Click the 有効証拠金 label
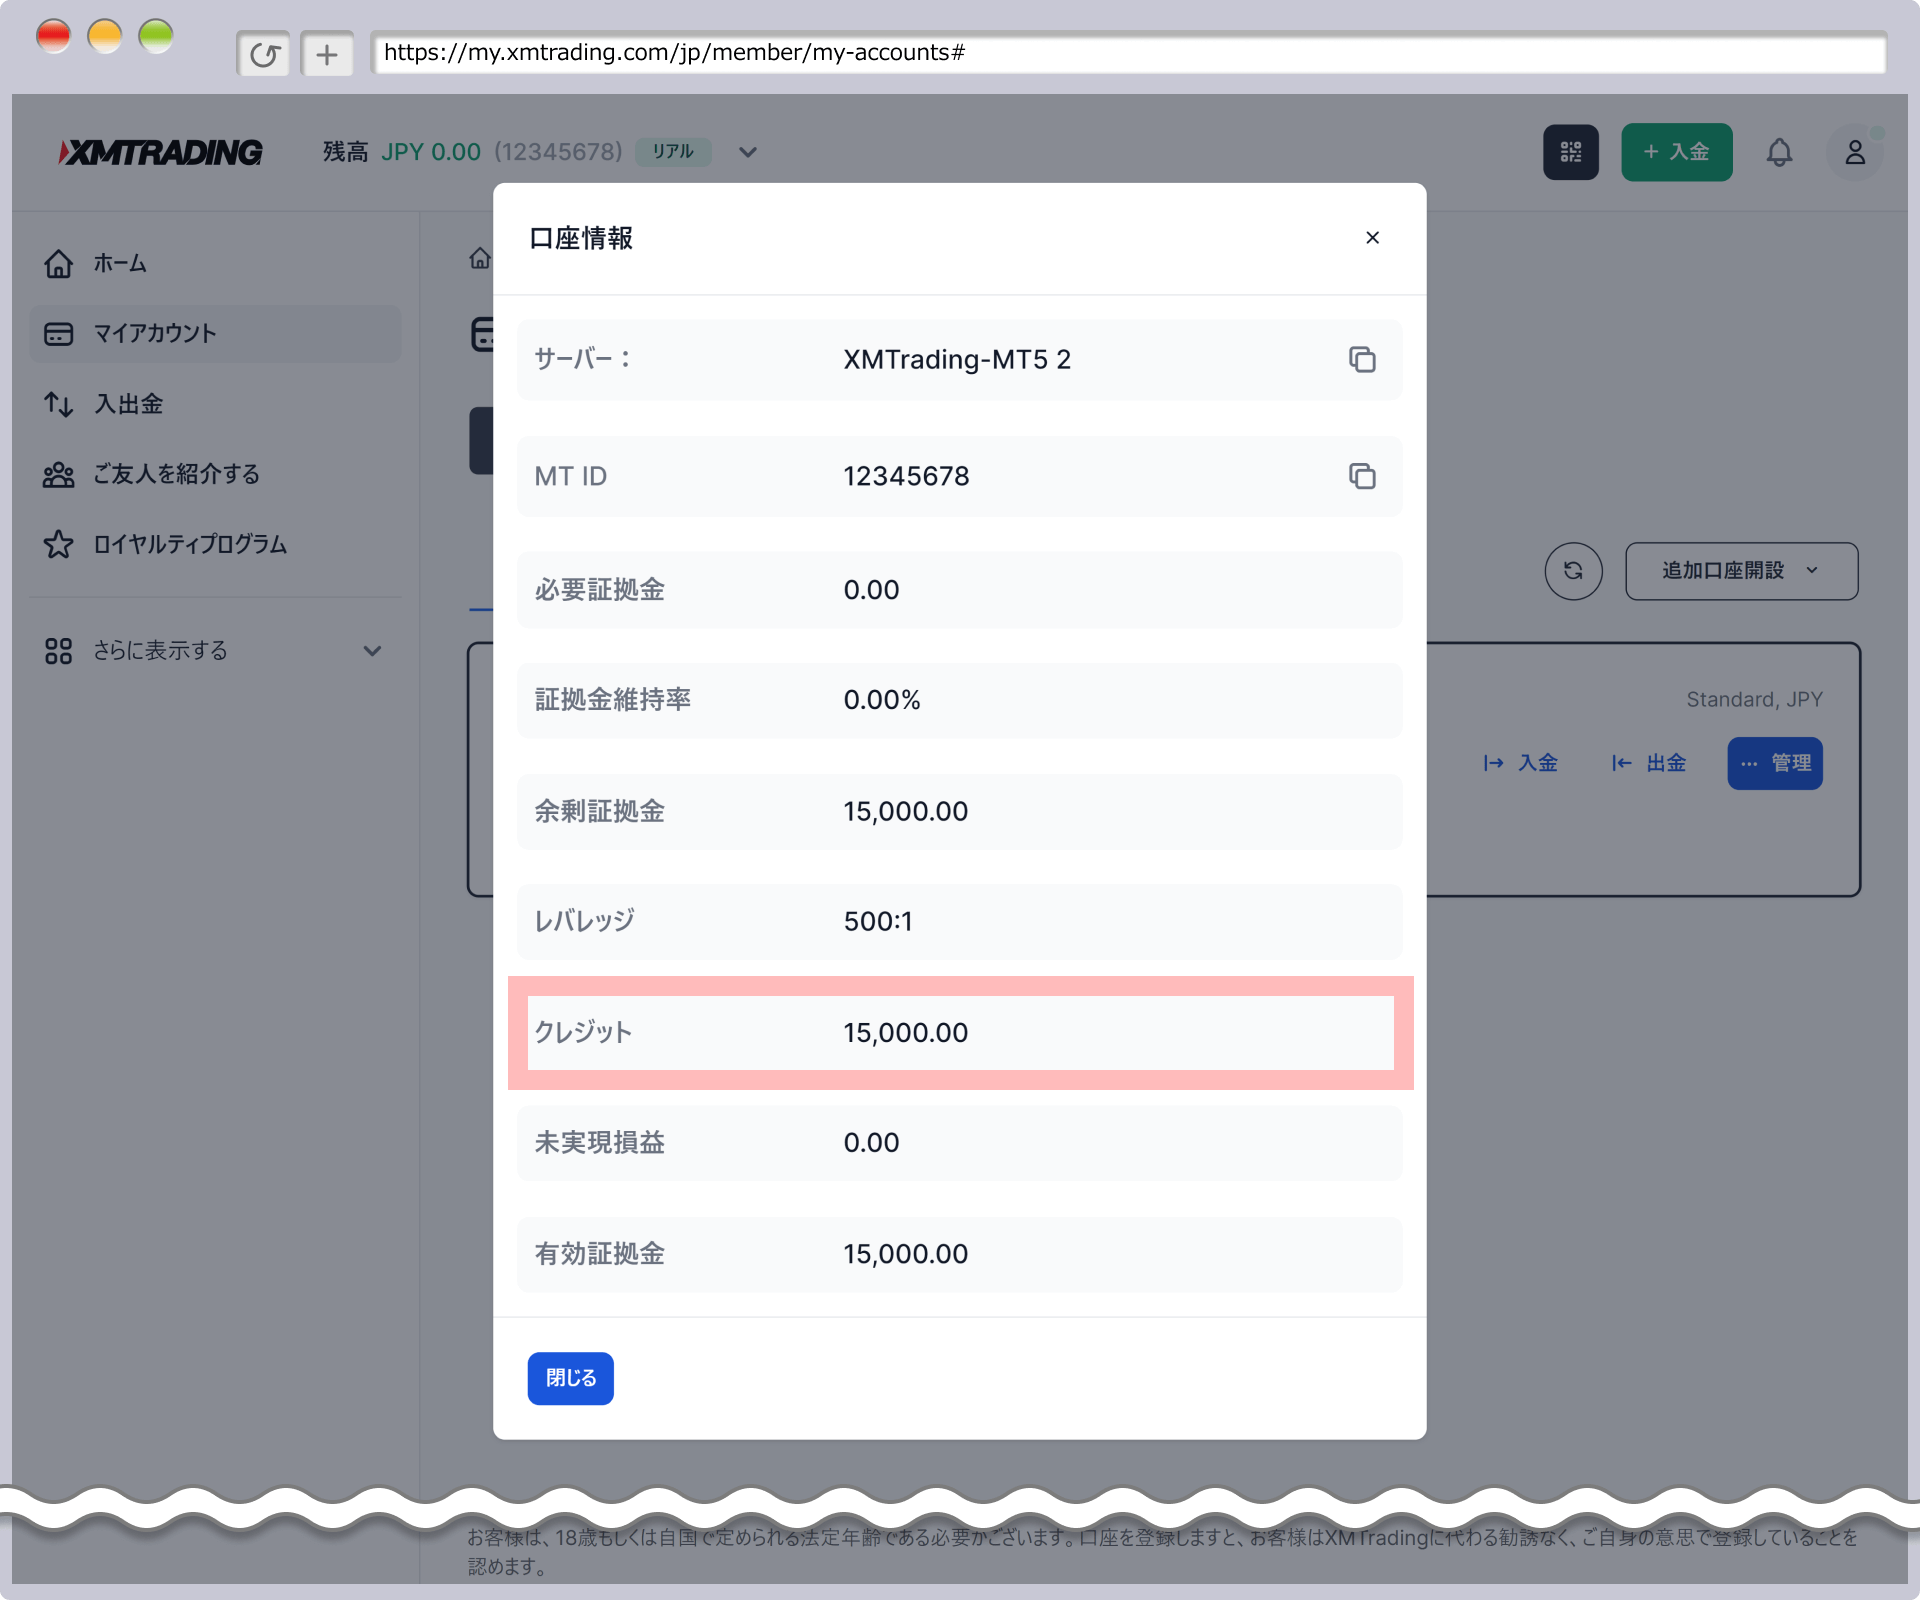 (599, 1254)
